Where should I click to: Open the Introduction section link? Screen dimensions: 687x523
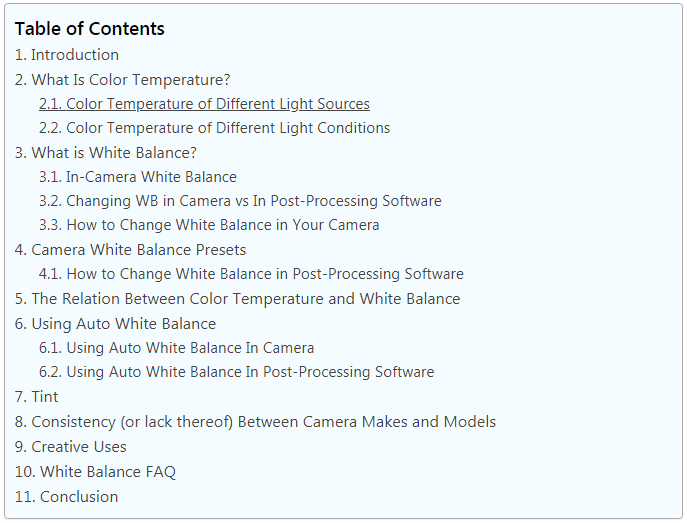[67, 55]
